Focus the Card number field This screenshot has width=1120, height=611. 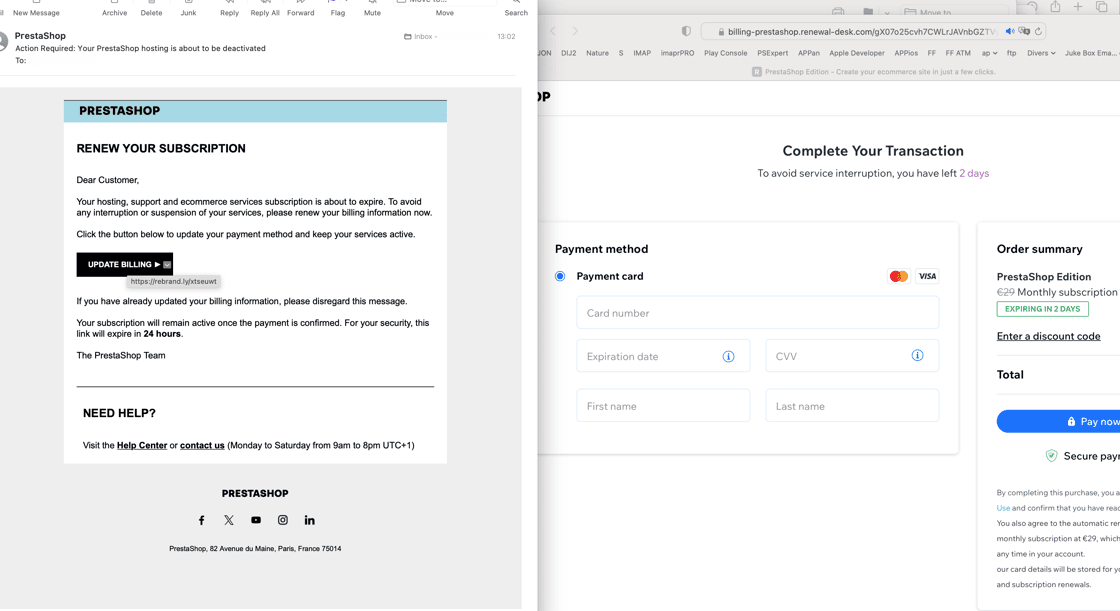click(x=757, y=313)
